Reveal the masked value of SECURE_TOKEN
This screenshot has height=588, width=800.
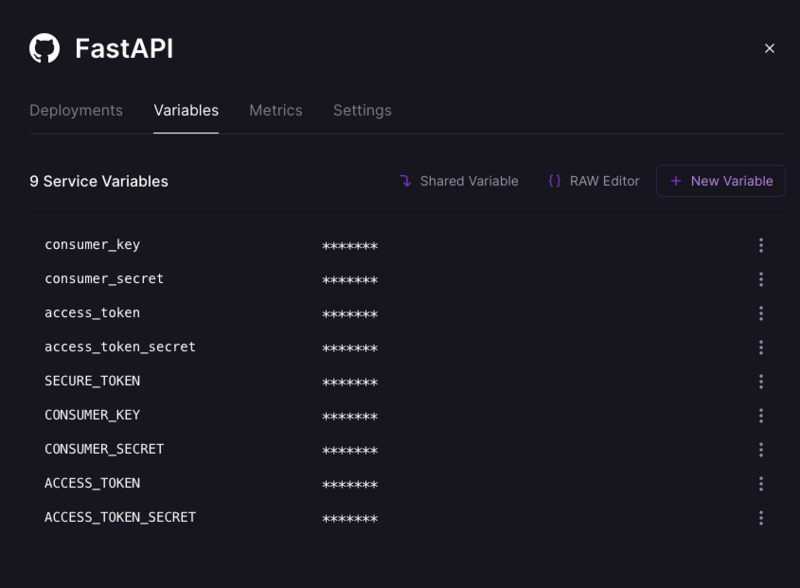click(350, 383)
